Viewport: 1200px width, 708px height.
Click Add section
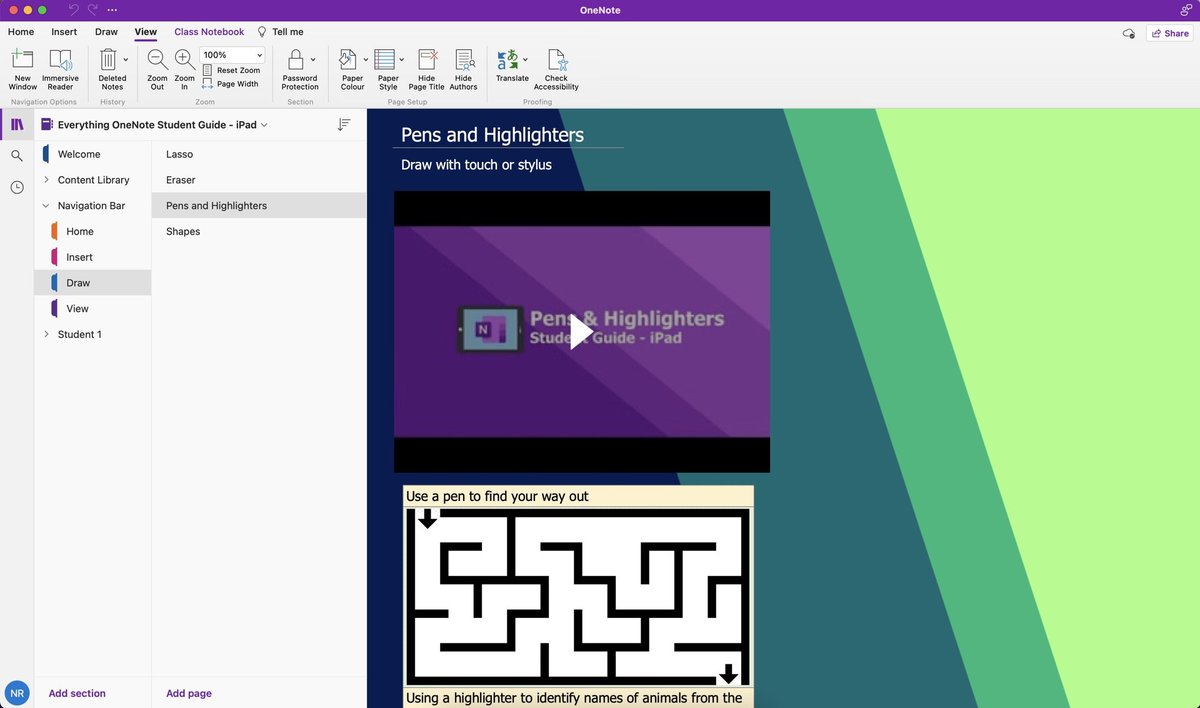77,693
